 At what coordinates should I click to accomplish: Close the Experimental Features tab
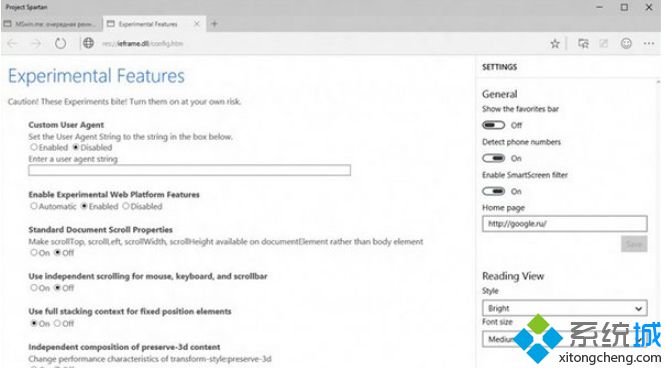click(x=197, y=24)
